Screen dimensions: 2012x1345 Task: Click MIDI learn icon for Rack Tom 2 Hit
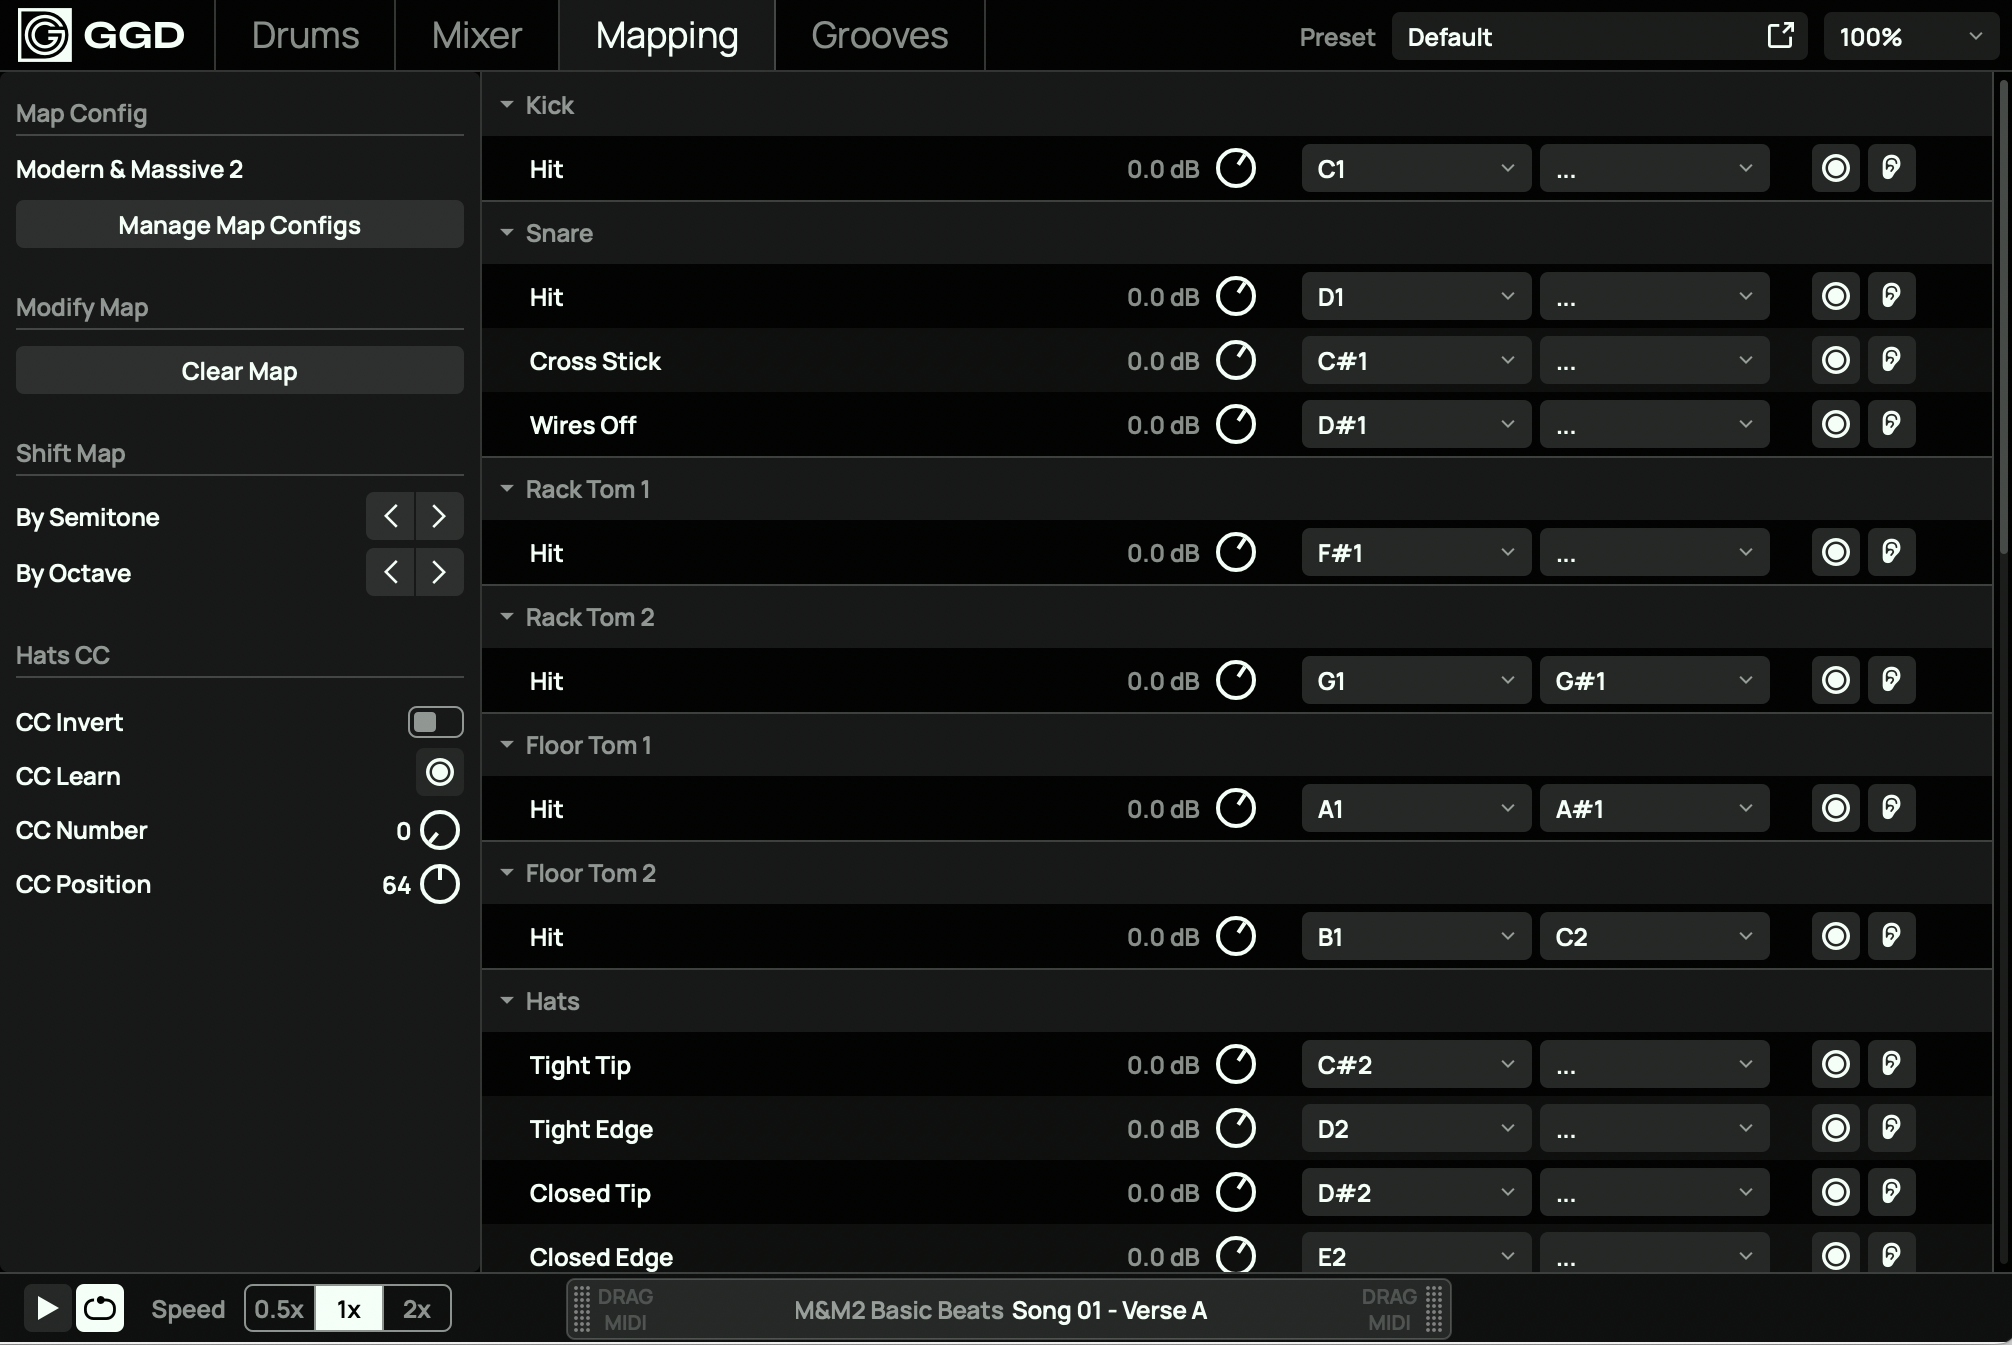tap(1835, 680)
